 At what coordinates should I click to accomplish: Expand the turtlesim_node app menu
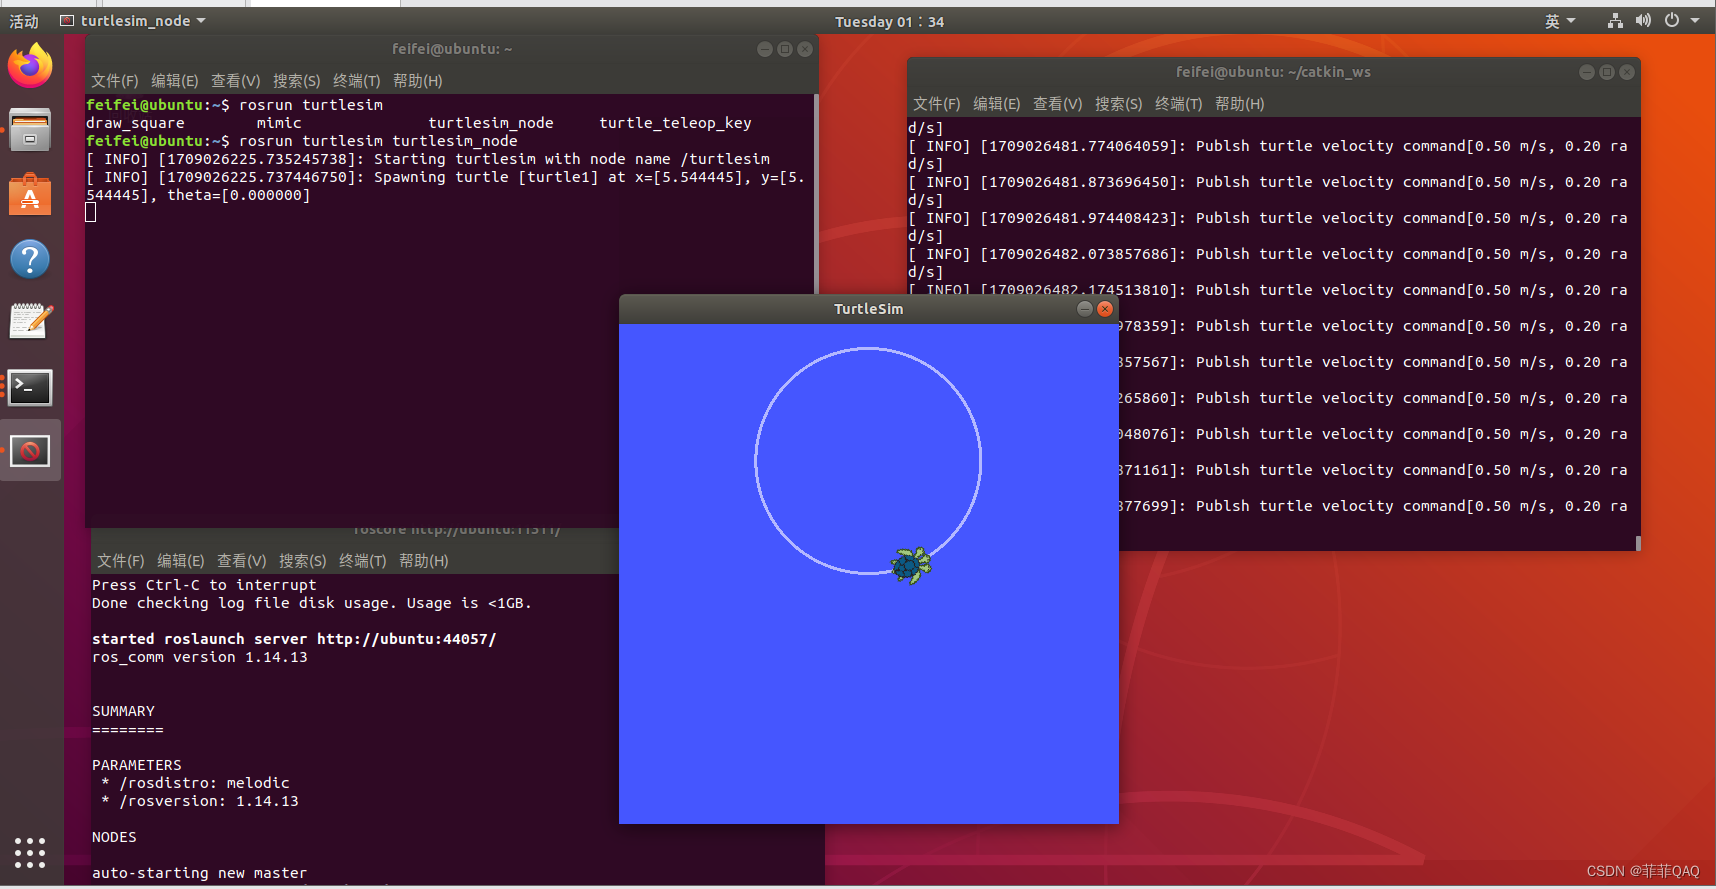[133, 21]
